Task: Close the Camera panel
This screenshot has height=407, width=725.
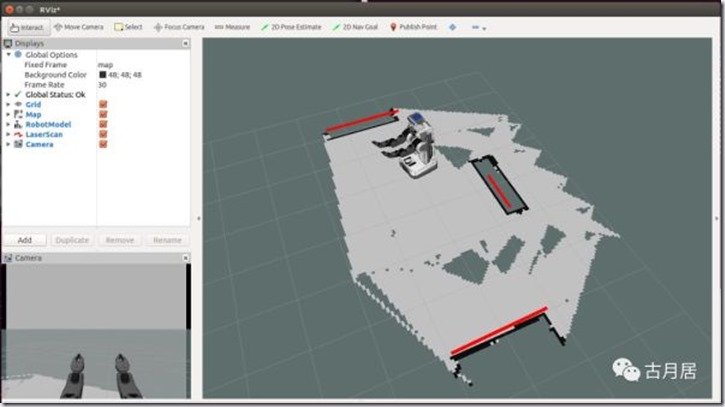Action: click(x=186, y=258)
